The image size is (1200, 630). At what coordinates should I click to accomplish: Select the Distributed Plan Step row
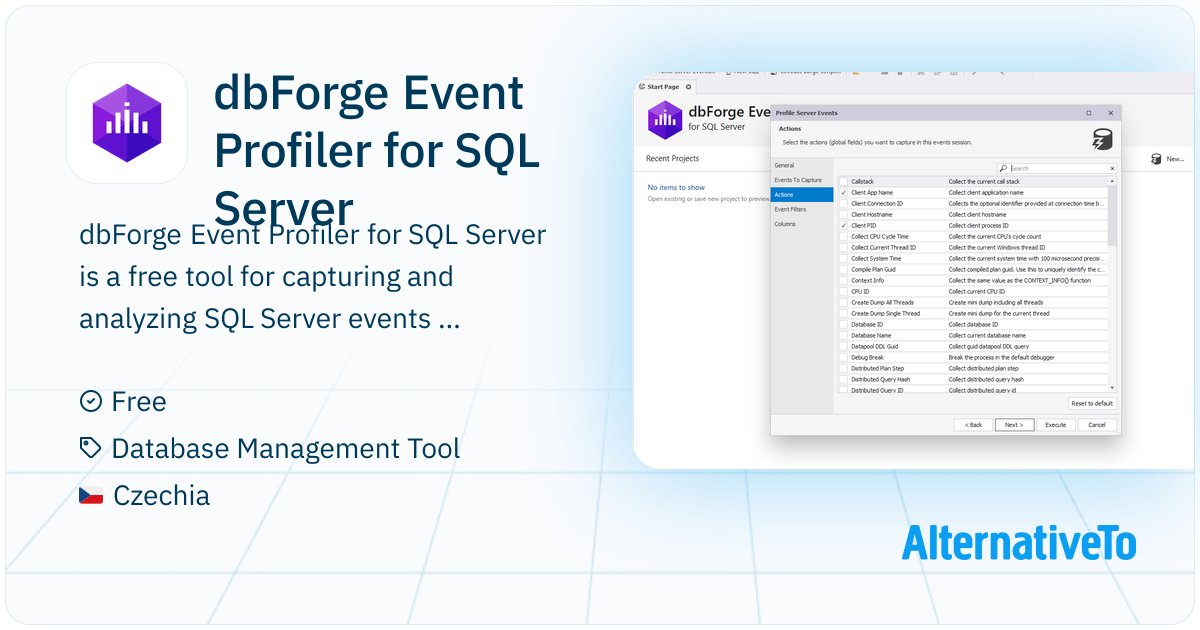973,368
